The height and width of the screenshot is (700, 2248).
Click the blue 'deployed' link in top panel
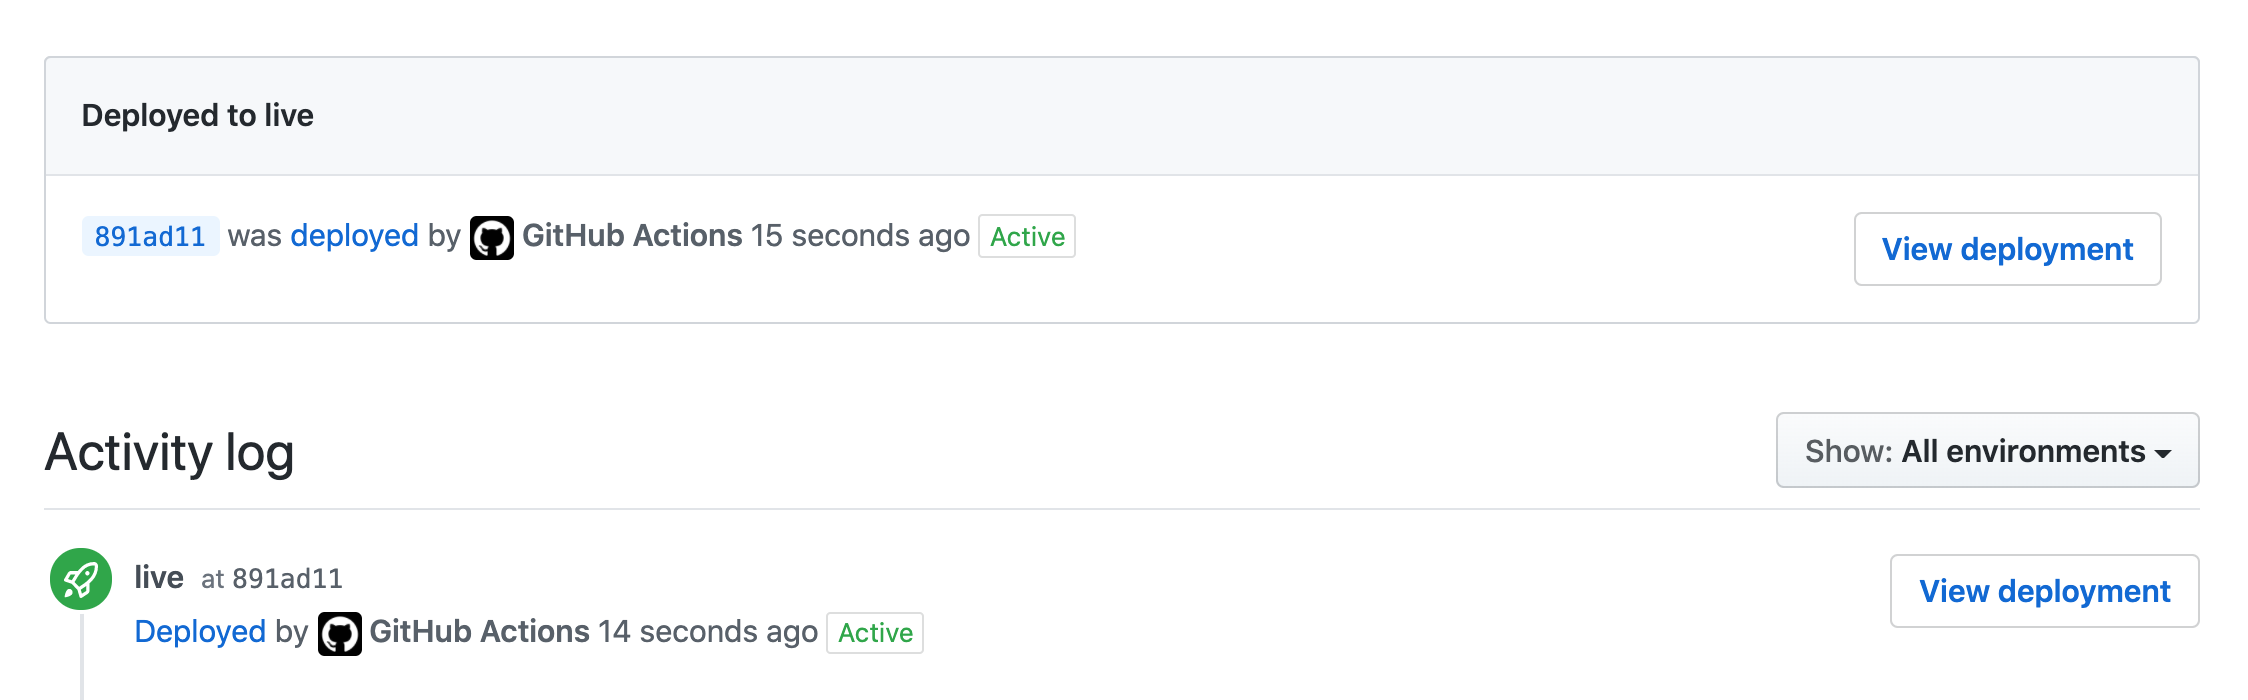[354, 236]
